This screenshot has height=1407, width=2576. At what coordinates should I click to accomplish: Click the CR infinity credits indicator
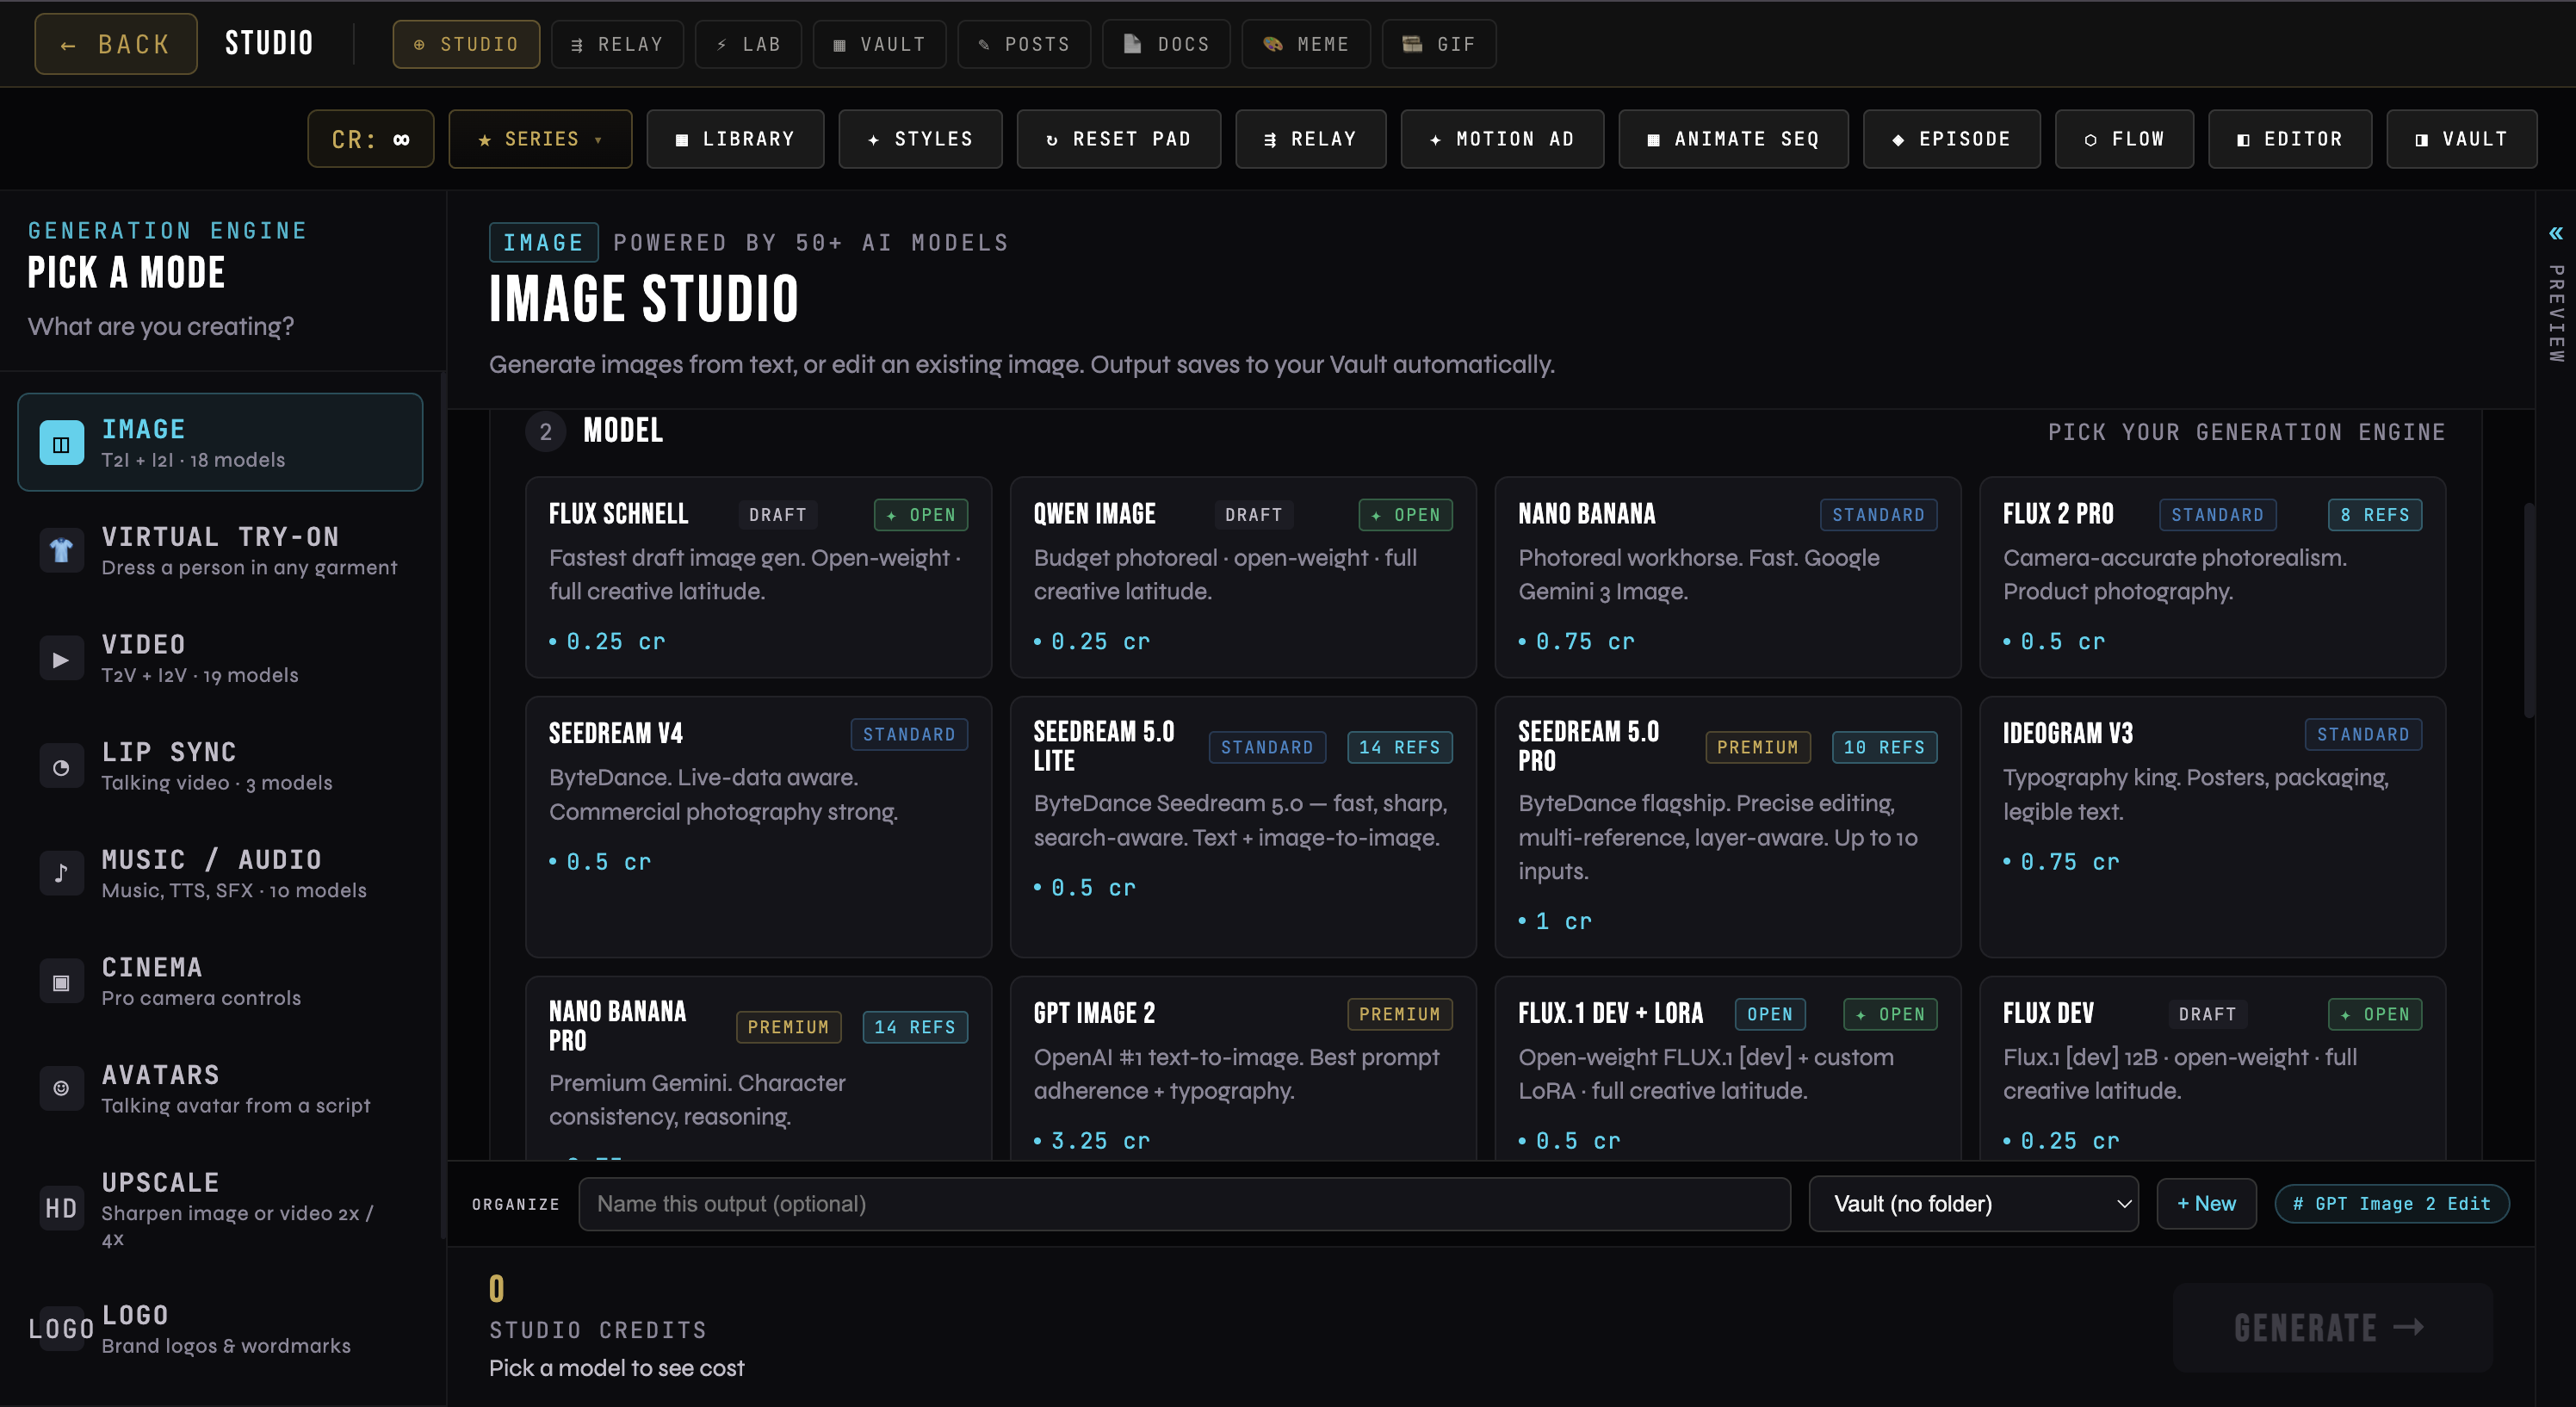click(370, 139)
